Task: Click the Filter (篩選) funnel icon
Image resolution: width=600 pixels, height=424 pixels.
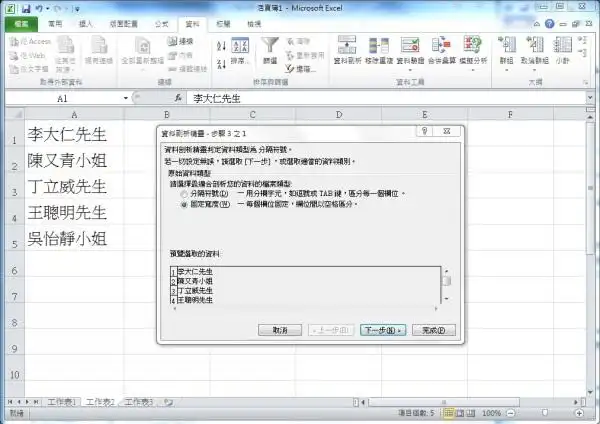Action: pyautogui.click(x=270, y=45)
